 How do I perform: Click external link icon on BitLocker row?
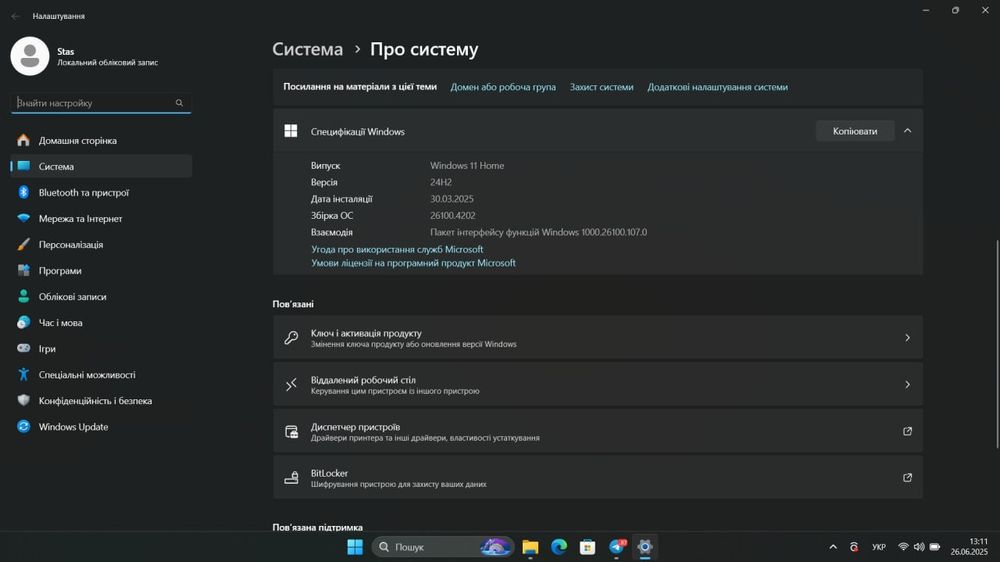tap(908, 478)
